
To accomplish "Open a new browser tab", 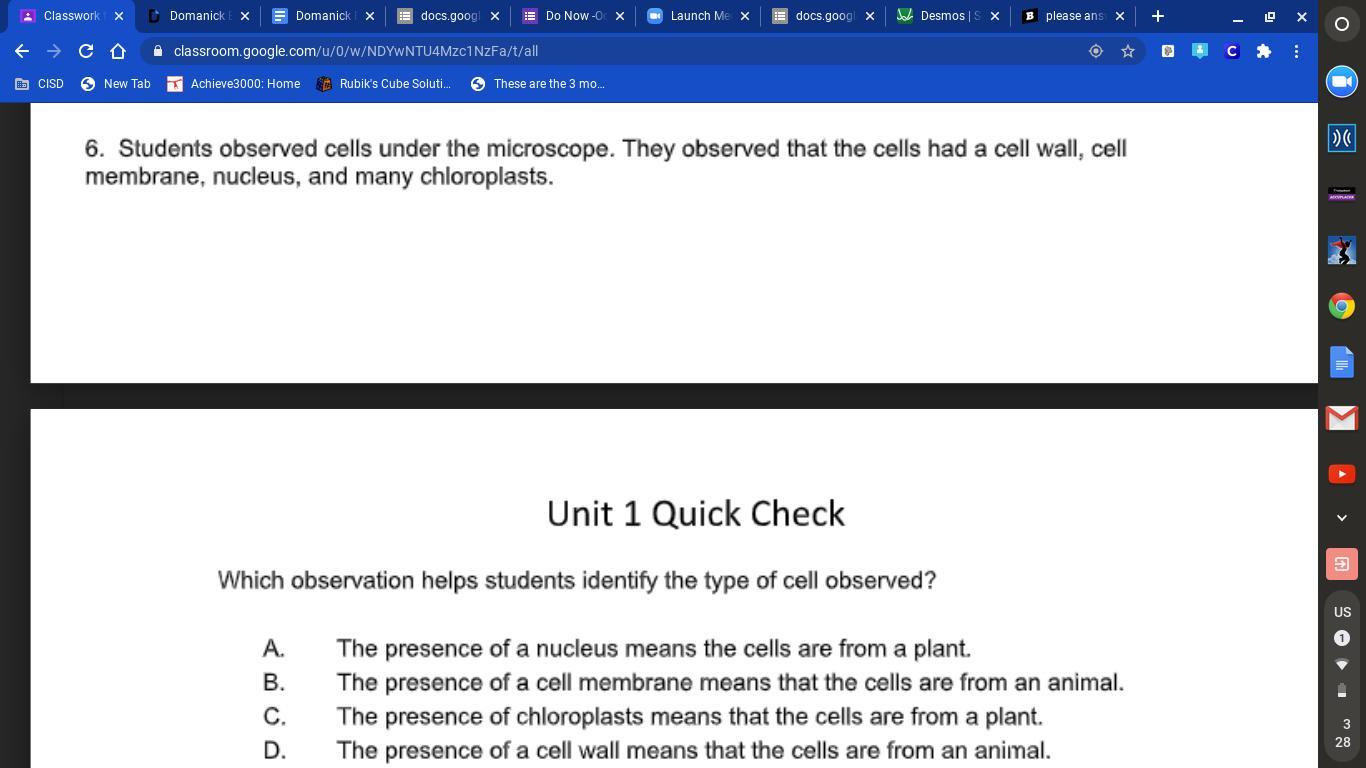I will [1158, 16].
